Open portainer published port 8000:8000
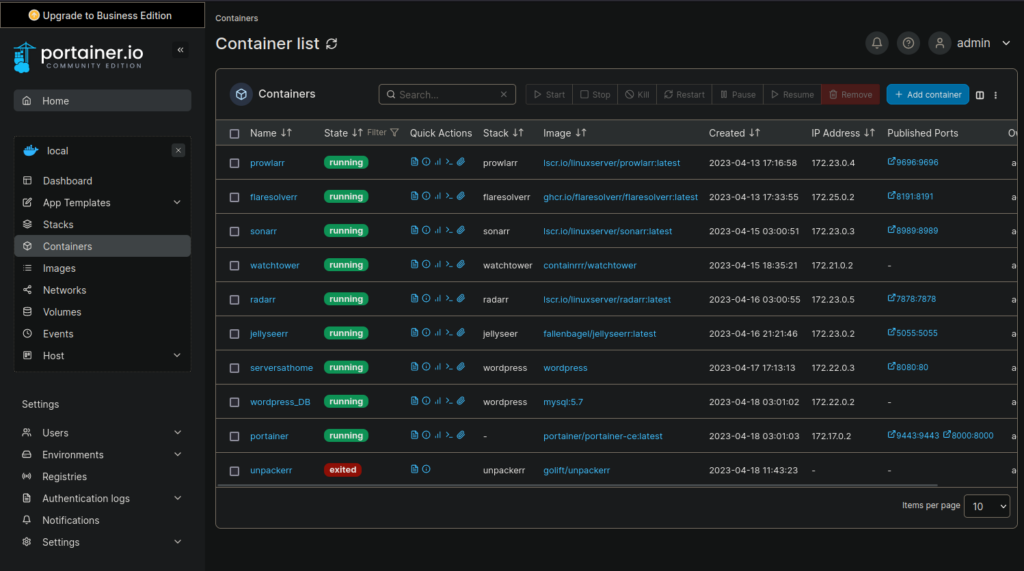 (968, 435)
